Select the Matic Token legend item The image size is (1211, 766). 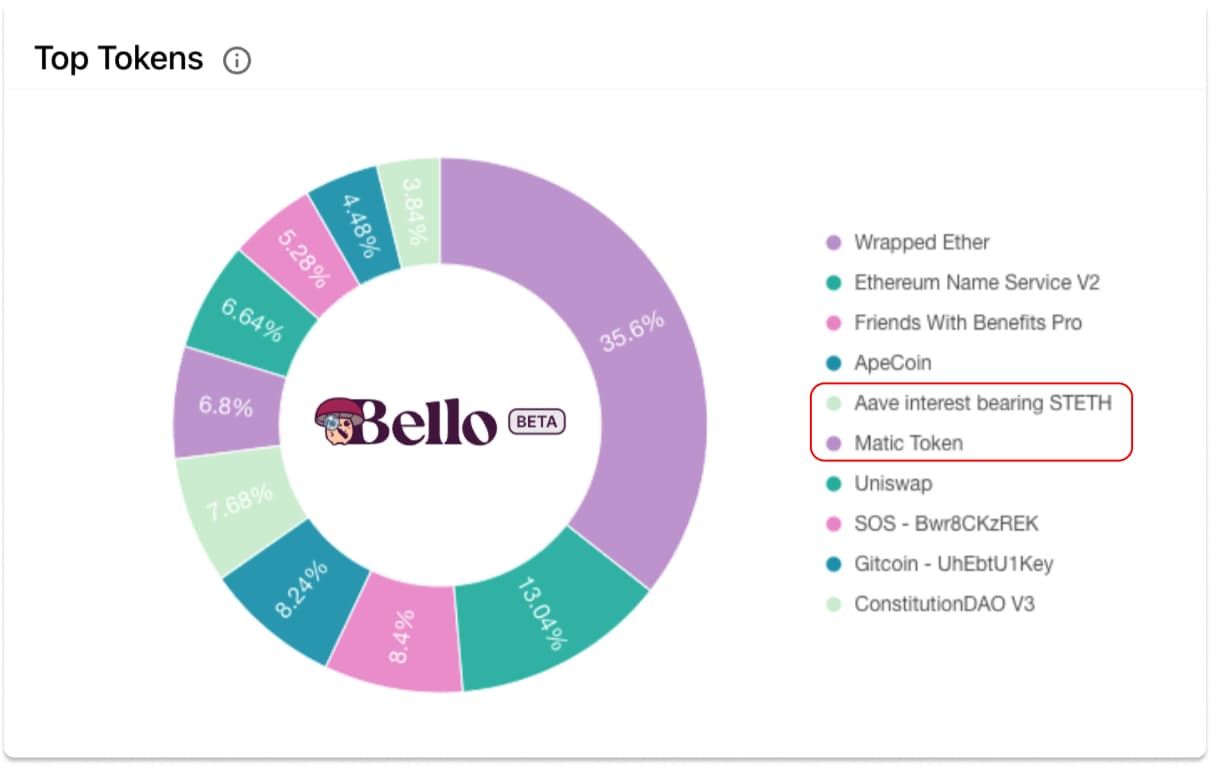click(x=894, y=443)
